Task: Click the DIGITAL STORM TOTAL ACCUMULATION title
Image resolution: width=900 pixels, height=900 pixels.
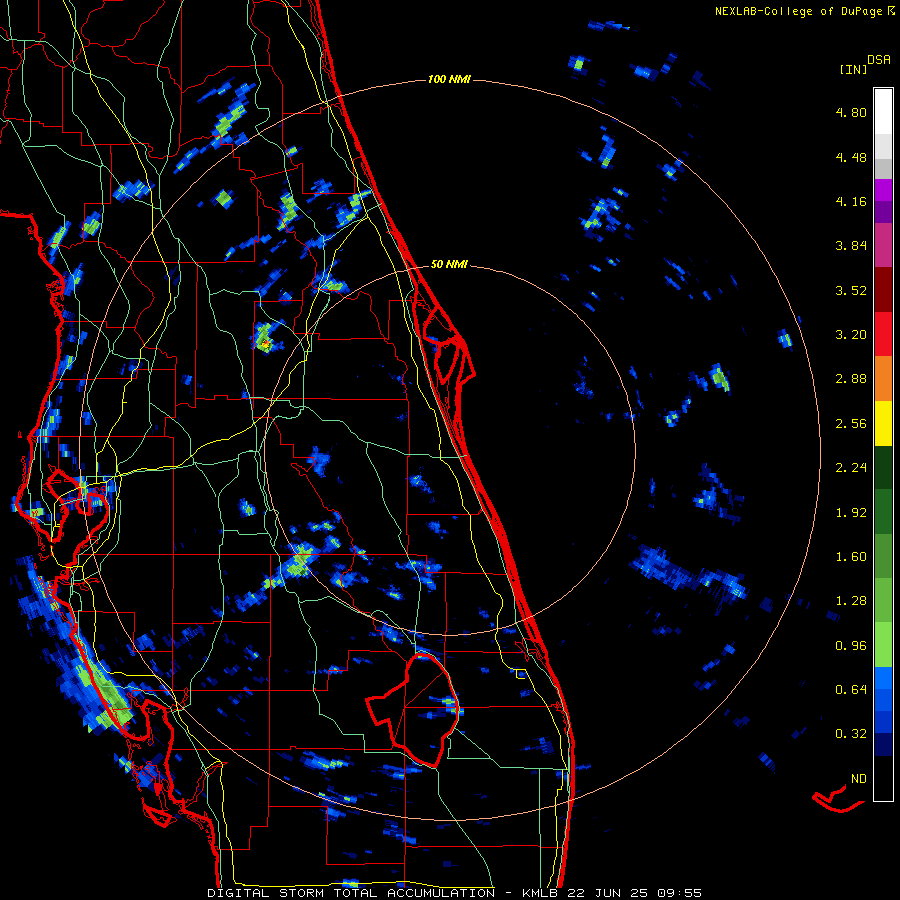Action: (351, 893)
